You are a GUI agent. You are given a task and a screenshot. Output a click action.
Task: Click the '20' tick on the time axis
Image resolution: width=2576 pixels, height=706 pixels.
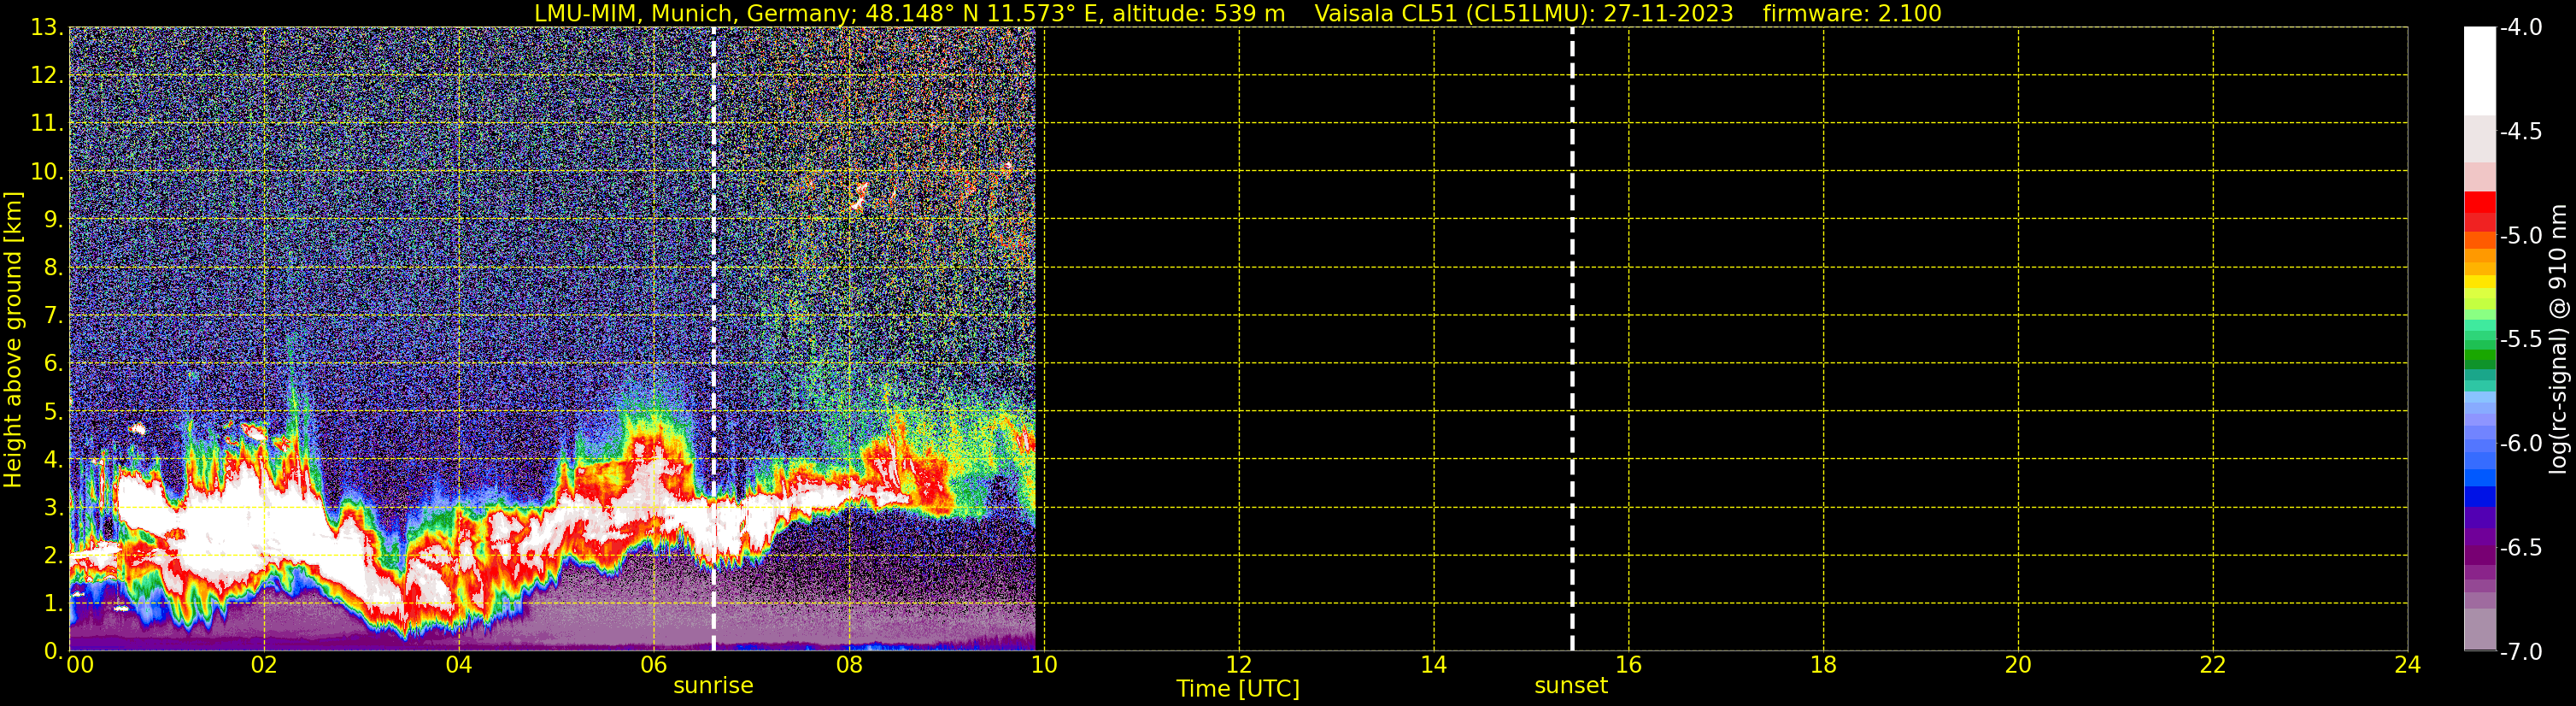tap(2018, 665)
